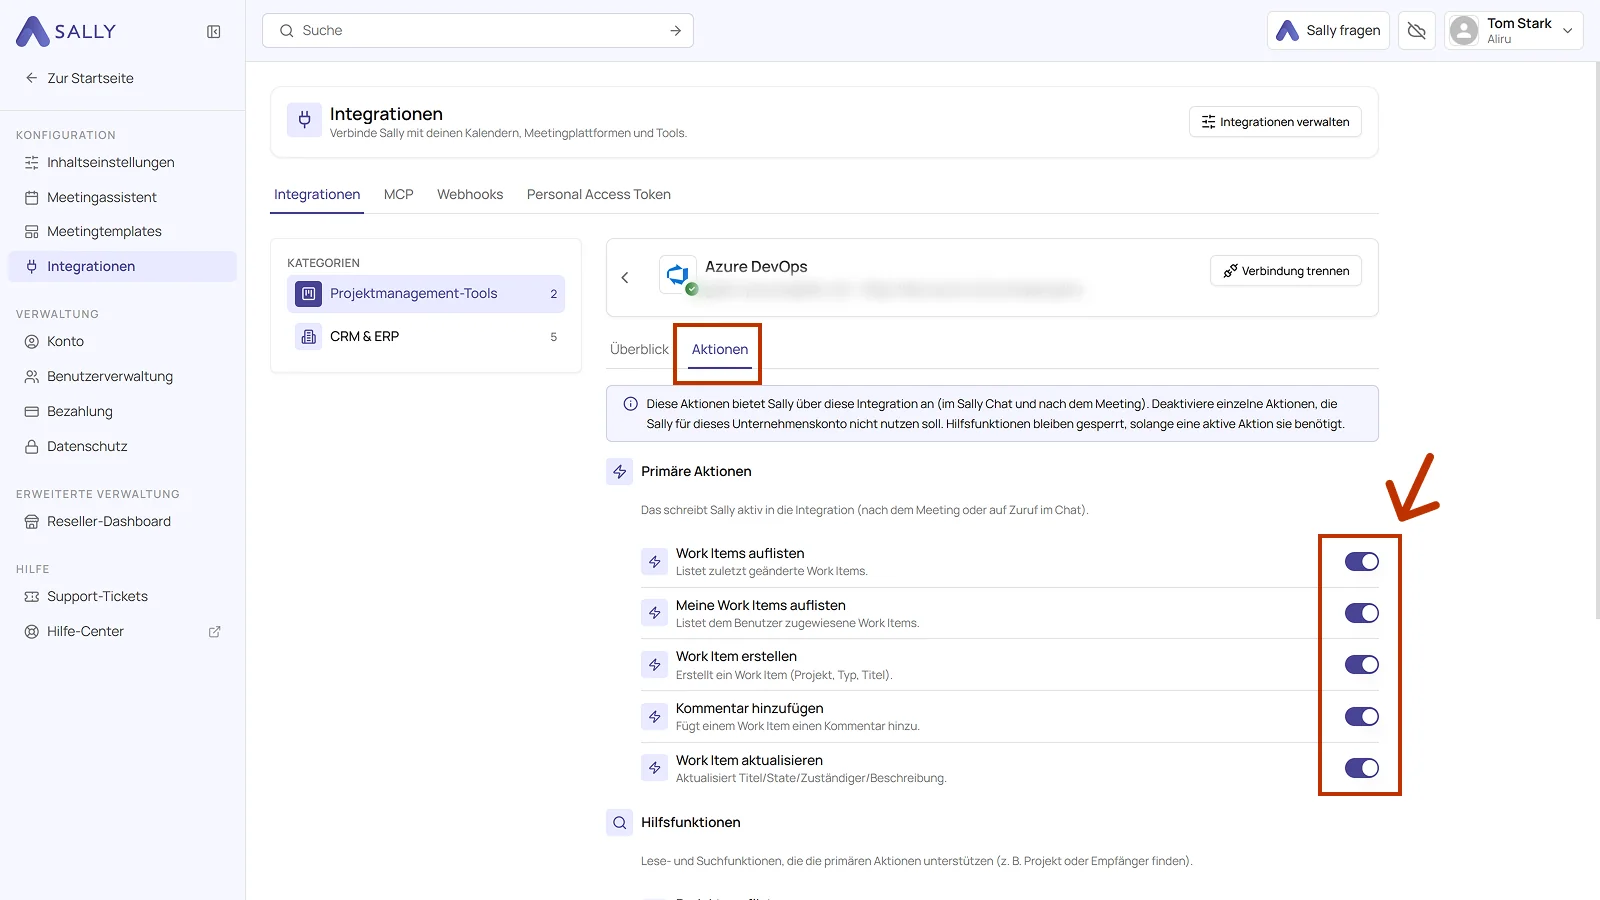Screen dimensions: 1600x900
Task: Open Konto settings
Action: (122, 341)
